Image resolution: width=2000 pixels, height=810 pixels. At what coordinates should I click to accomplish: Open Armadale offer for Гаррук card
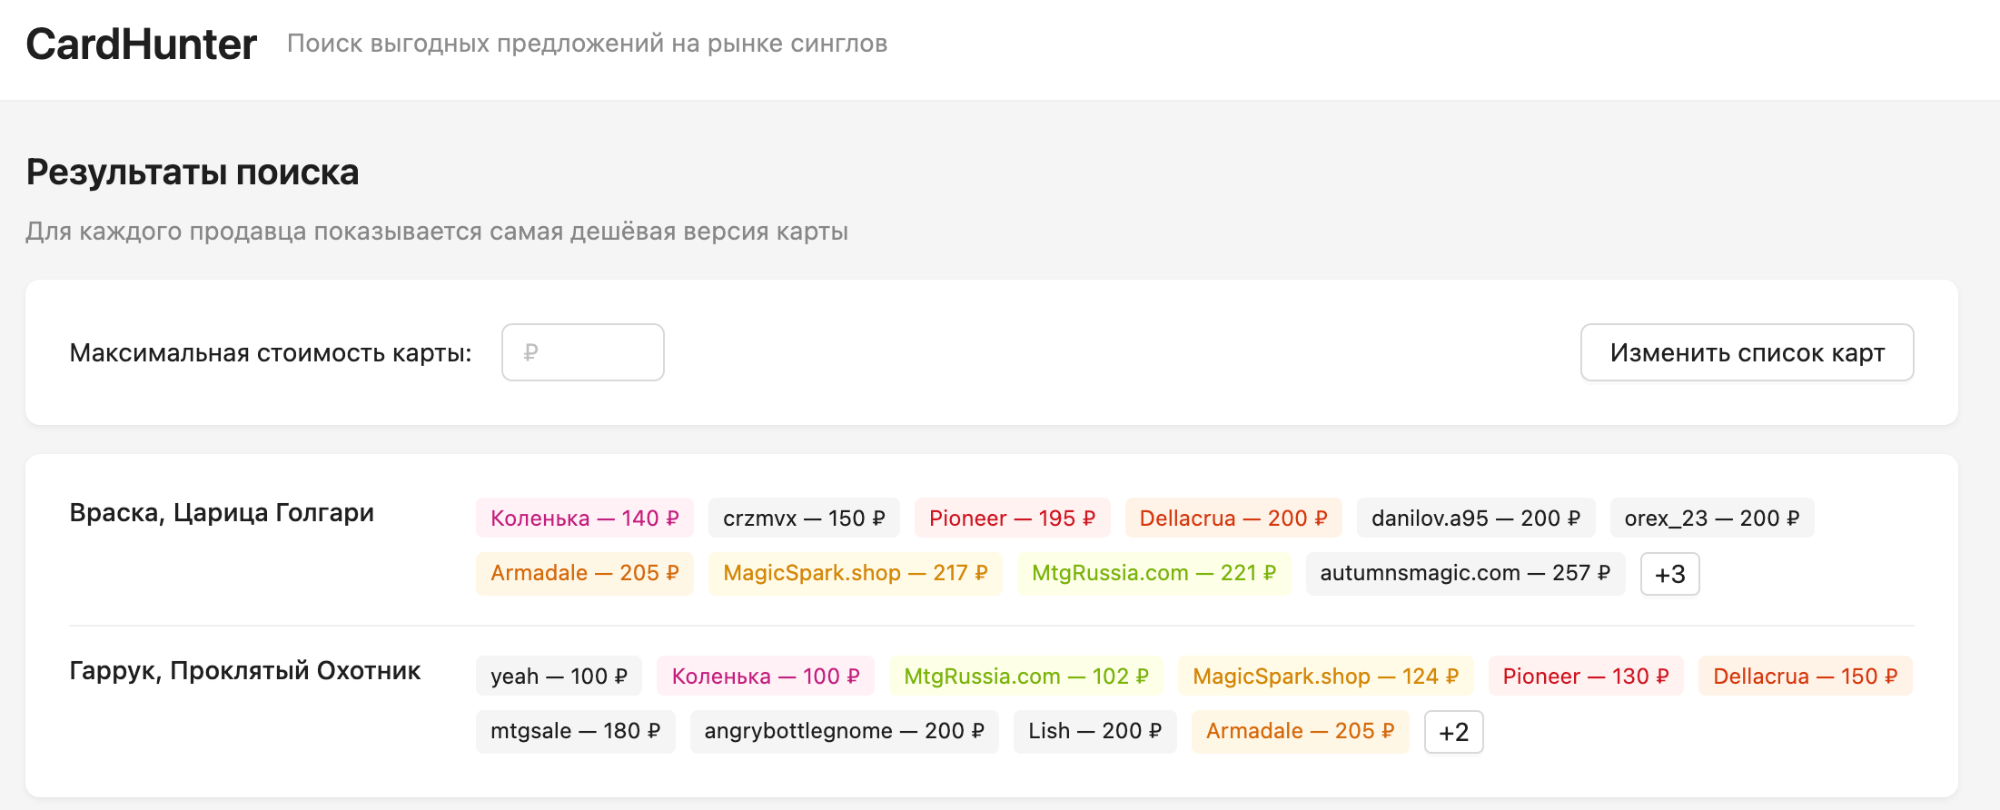1299,732
